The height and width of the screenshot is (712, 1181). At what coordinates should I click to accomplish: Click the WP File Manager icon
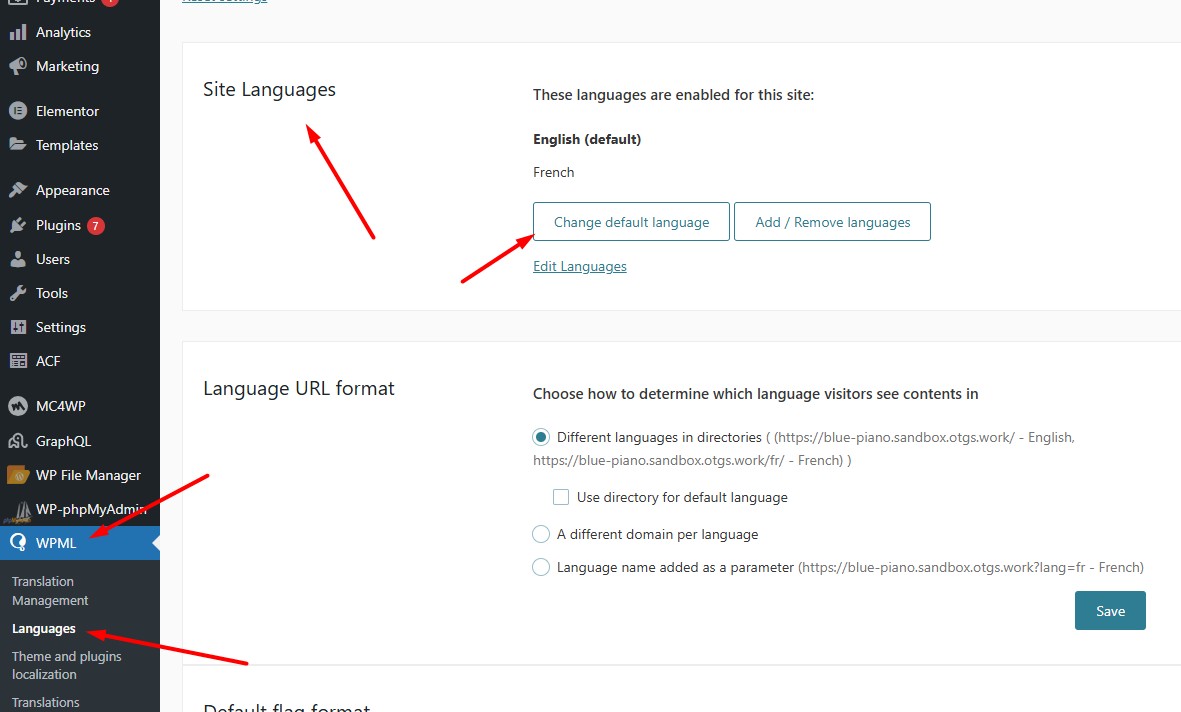(18, 475)
